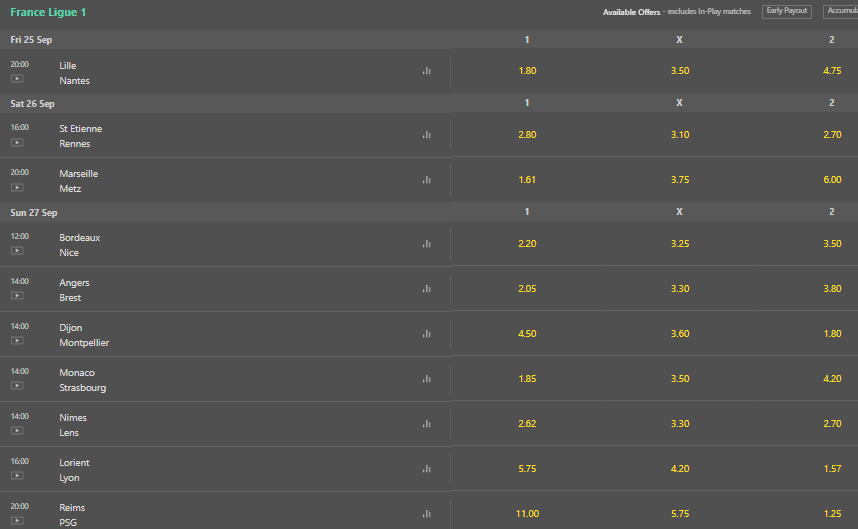The image size is (858, 529).
Task: Open stats chart icon for Dijon vs Montpellier
Action: (x=427, y=334)
